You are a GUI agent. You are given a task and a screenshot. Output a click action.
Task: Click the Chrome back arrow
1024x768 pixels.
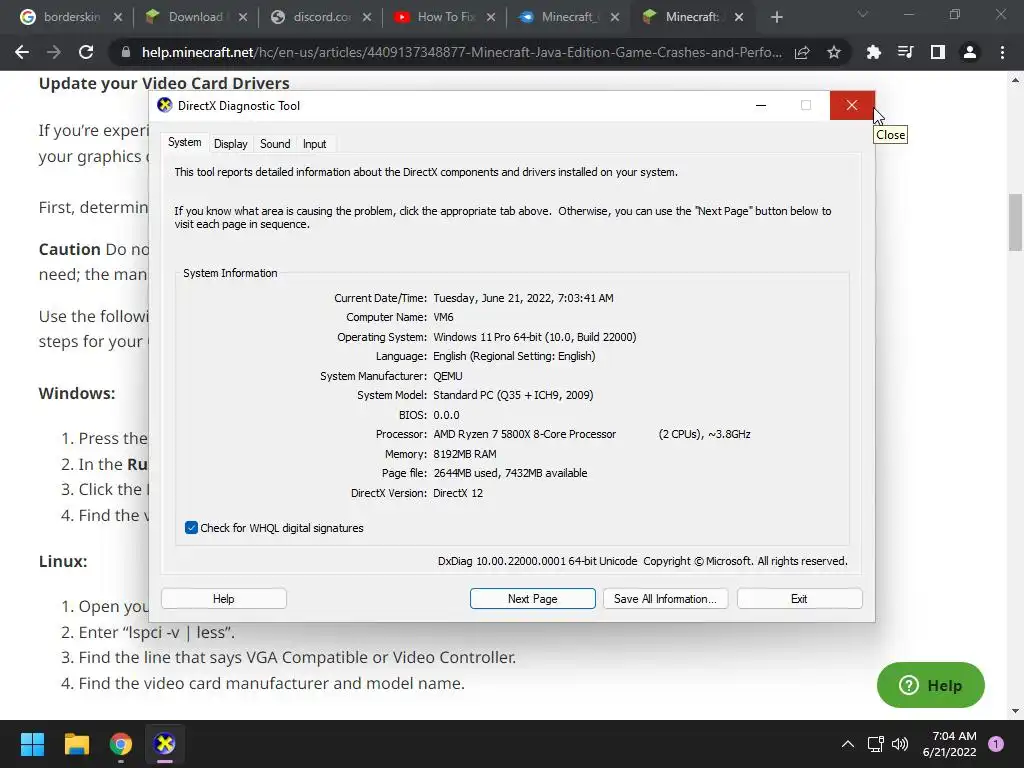[22, 52]
